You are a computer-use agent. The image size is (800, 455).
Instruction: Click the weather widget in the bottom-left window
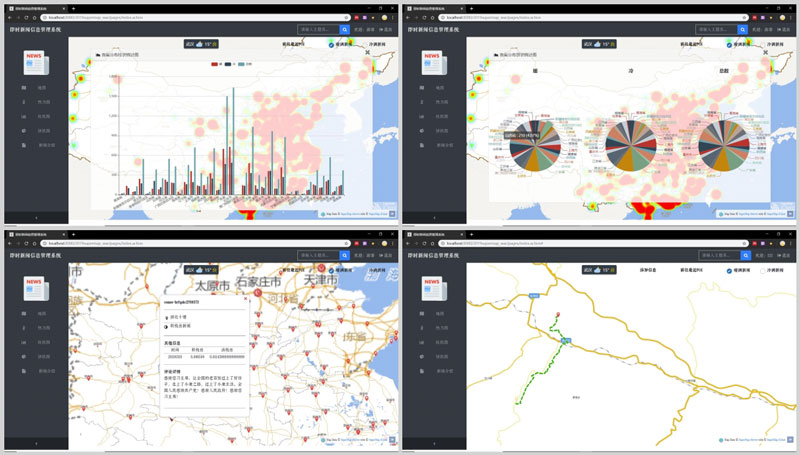pos(200,270)
